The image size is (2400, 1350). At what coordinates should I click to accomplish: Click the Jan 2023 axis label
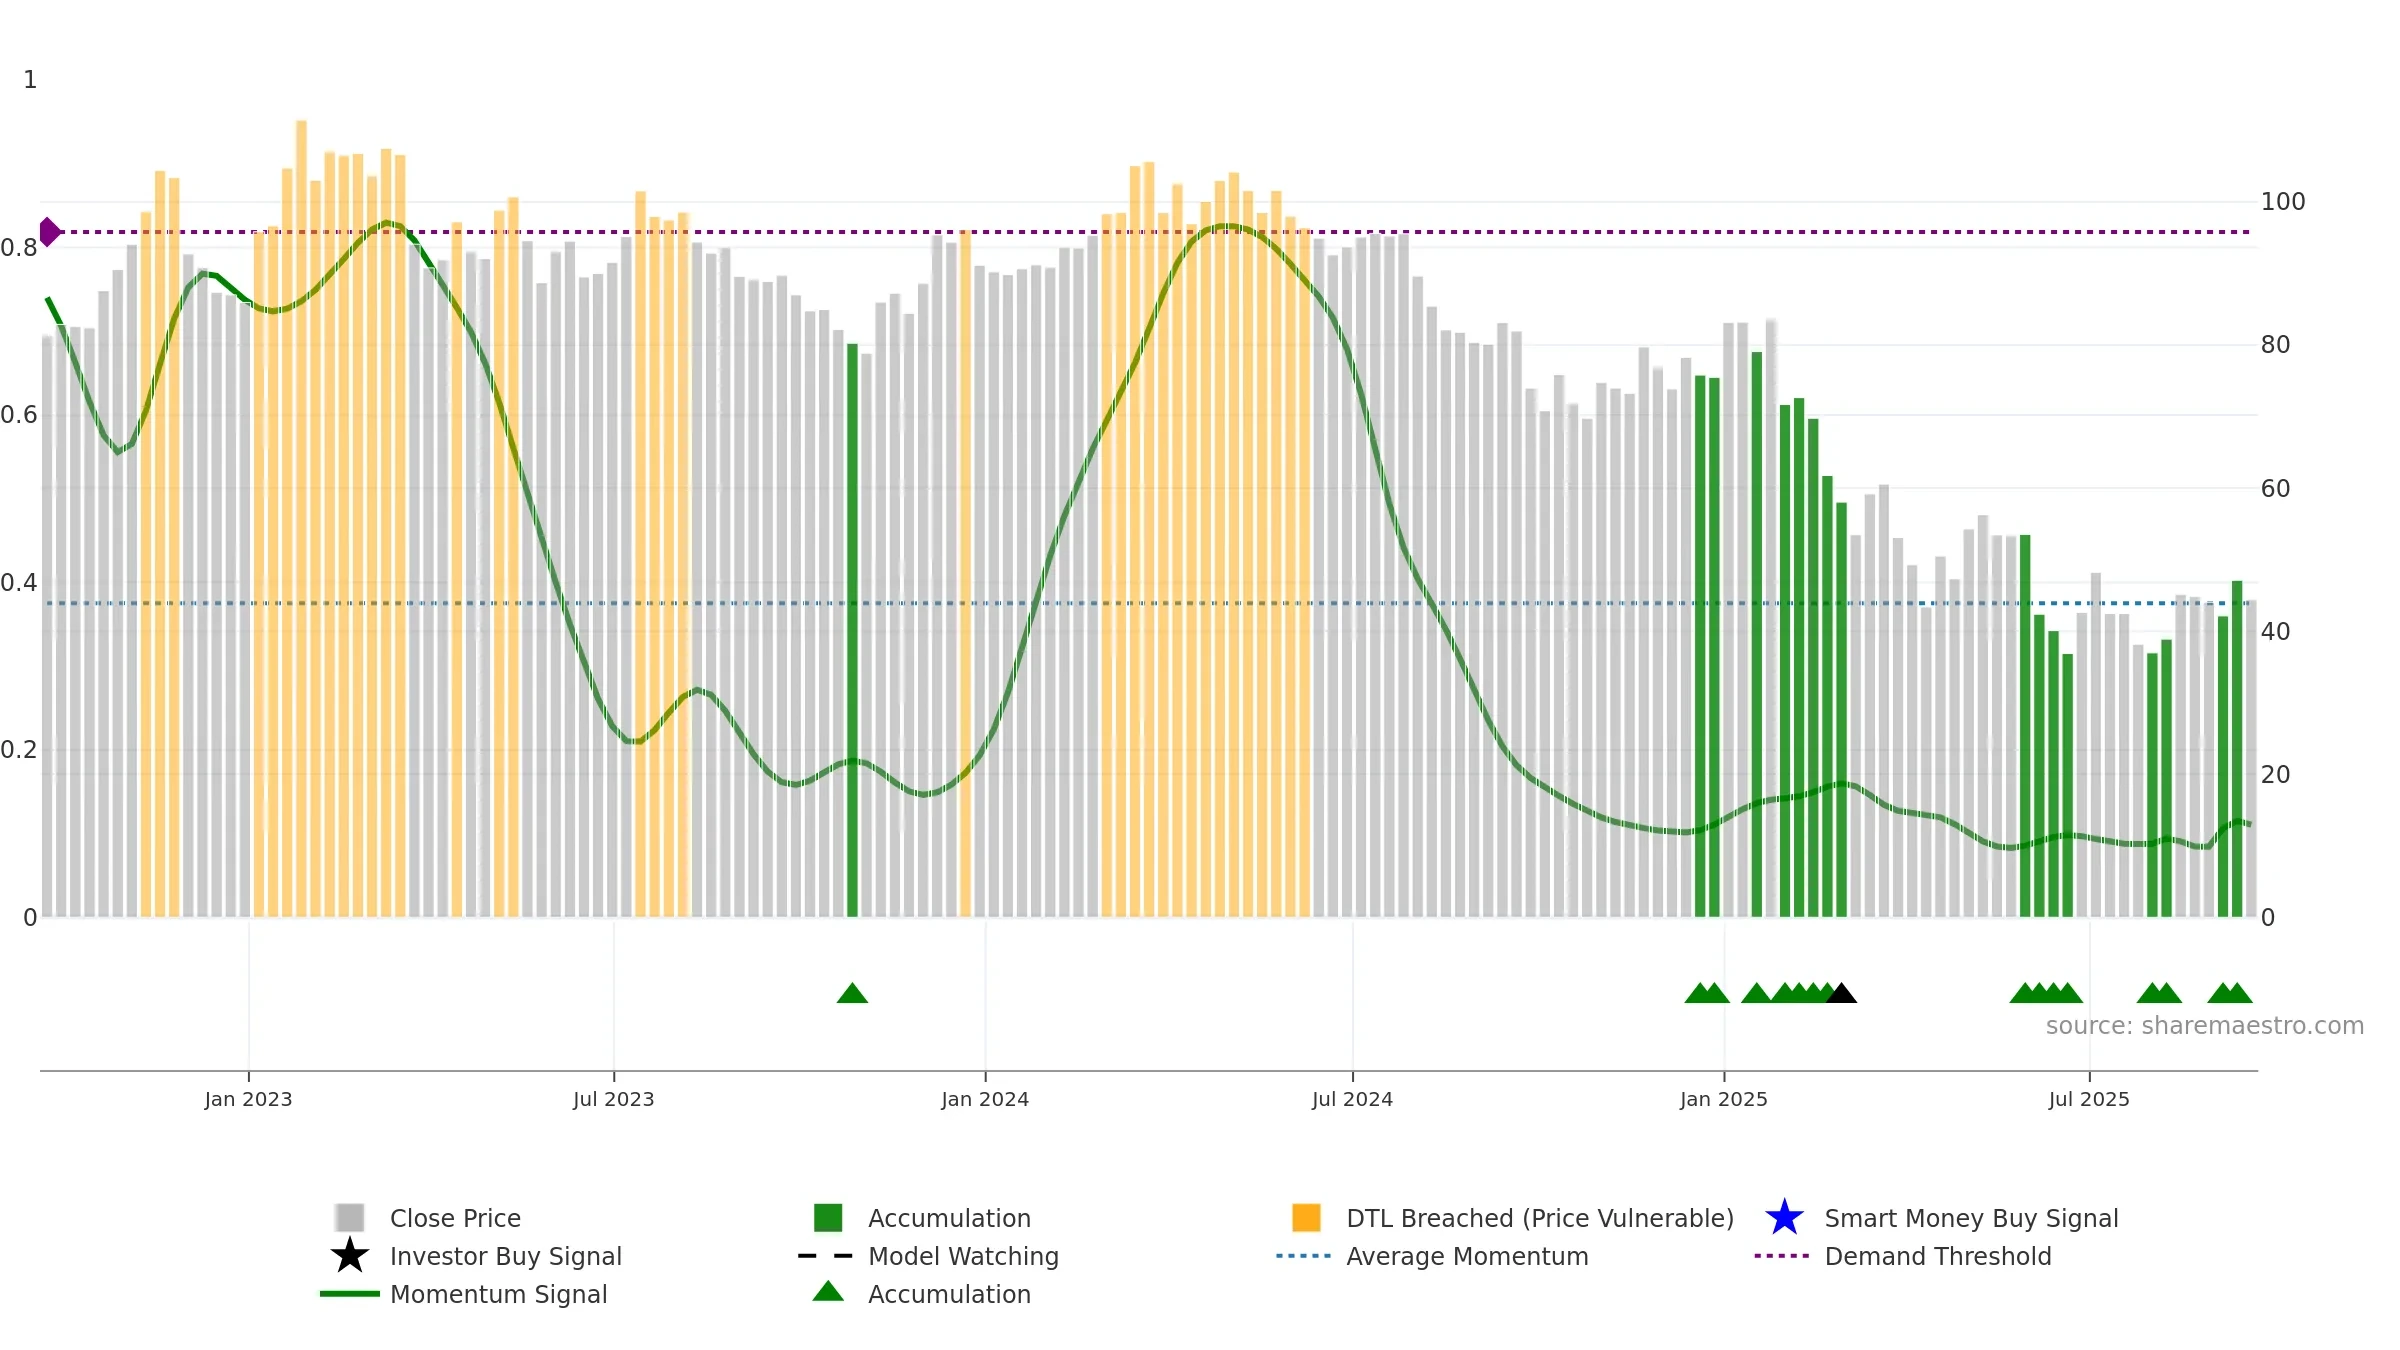pos(248,1100)
